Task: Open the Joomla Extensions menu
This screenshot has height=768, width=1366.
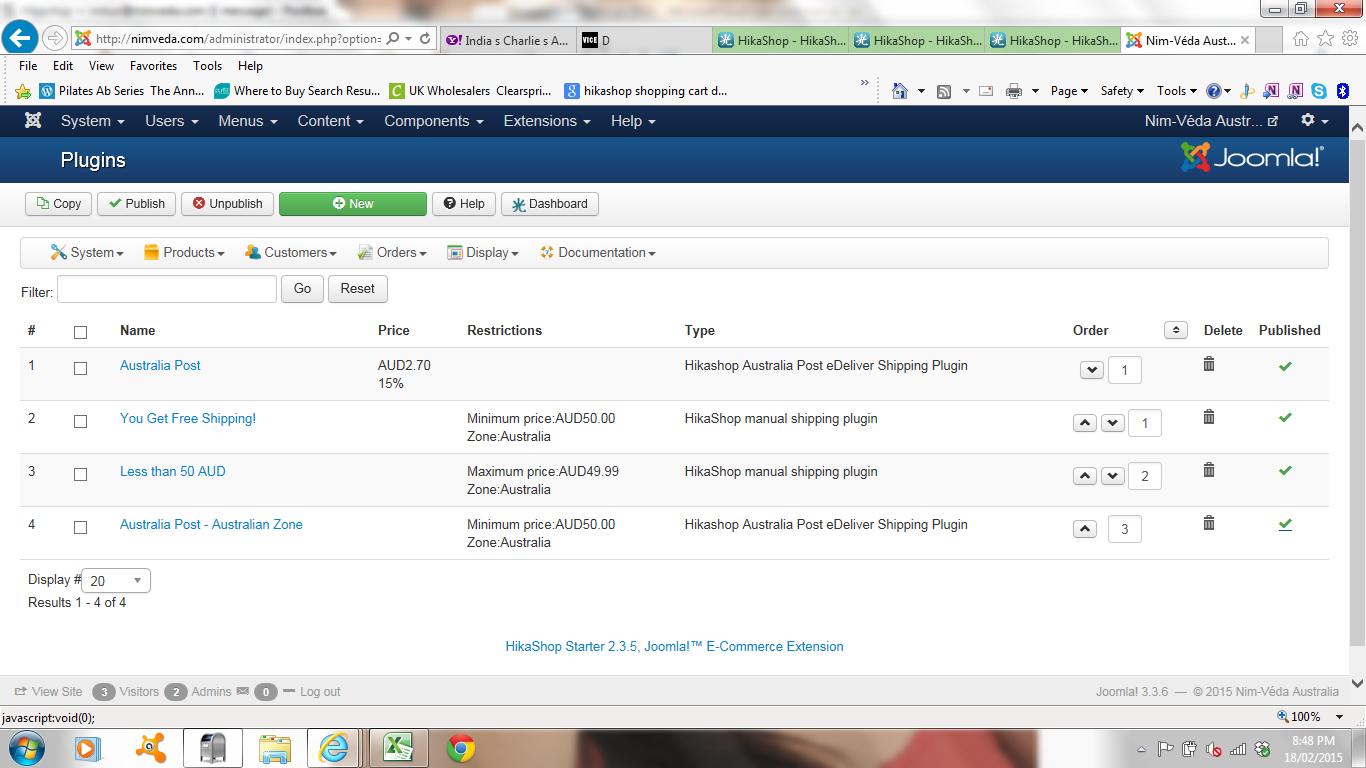Action: pyautogui.click(x=547, y=121)
